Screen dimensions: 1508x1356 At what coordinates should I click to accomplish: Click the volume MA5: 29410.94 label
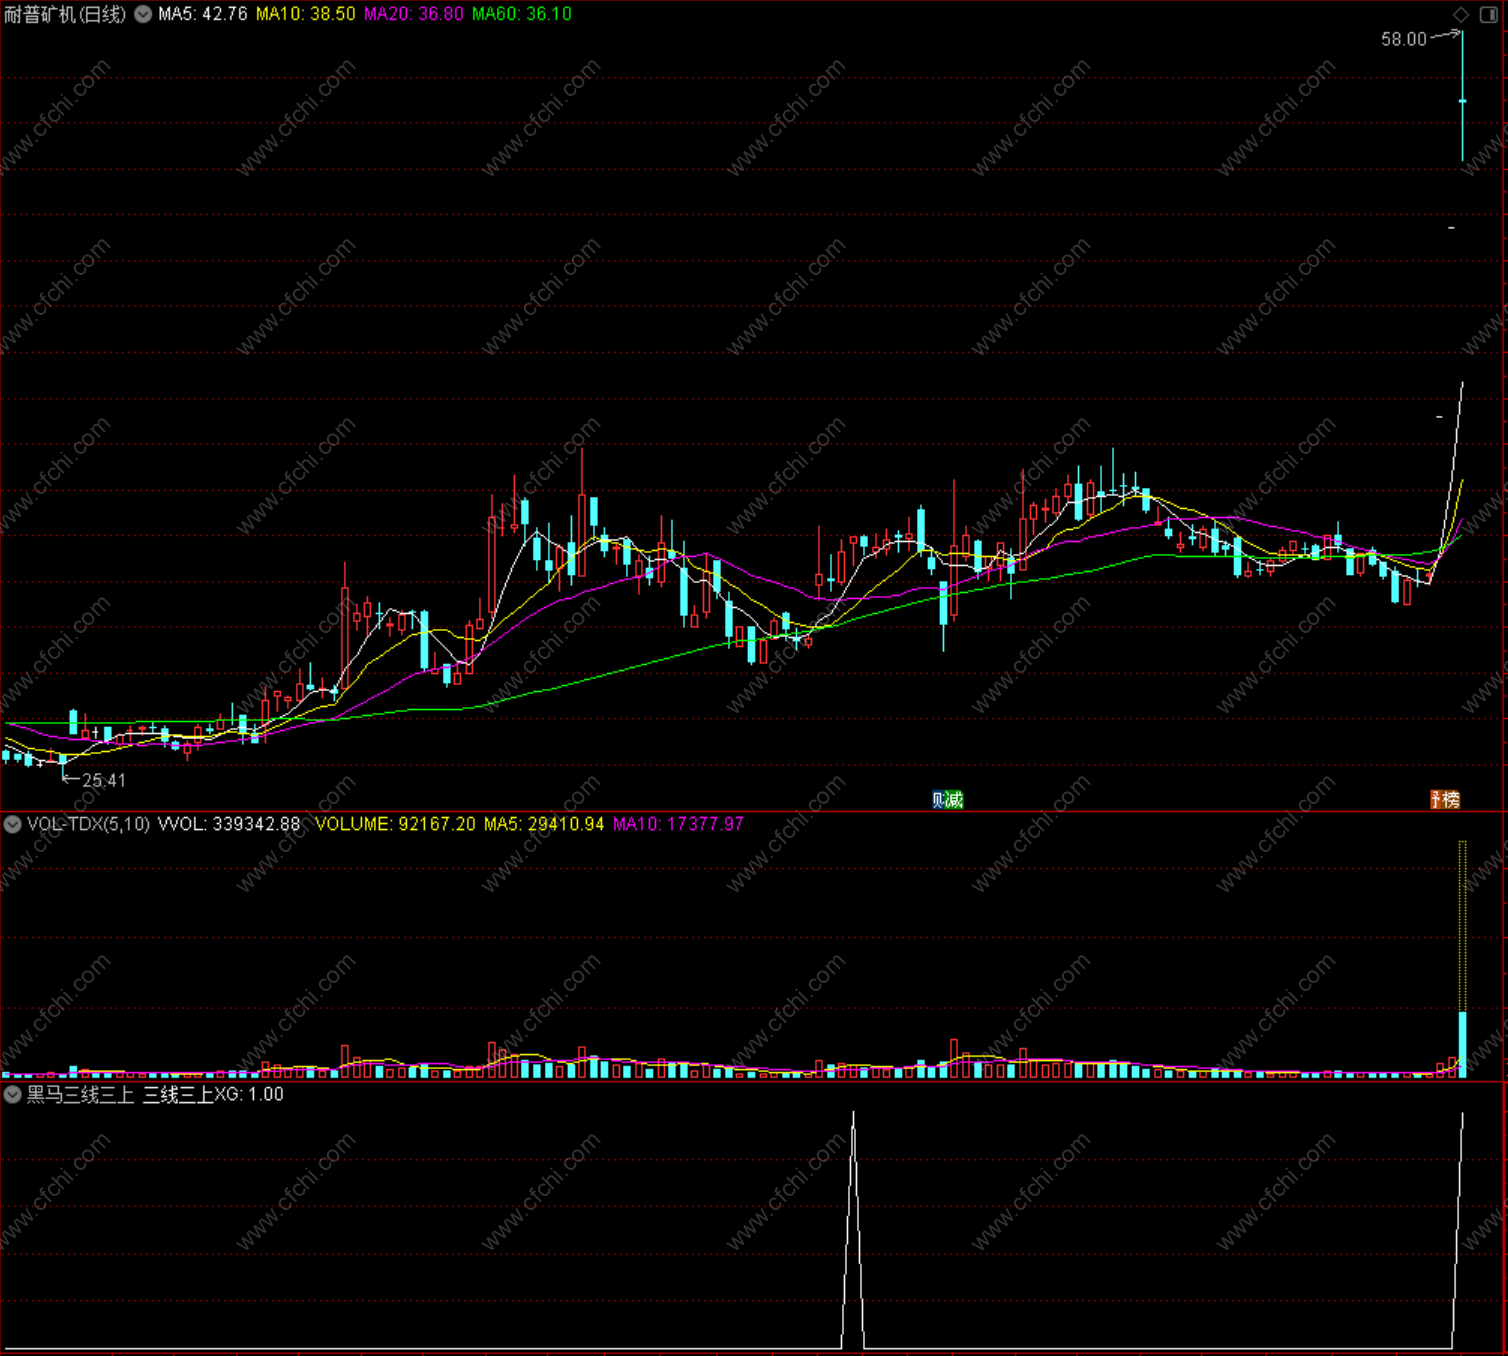(545, 825)
